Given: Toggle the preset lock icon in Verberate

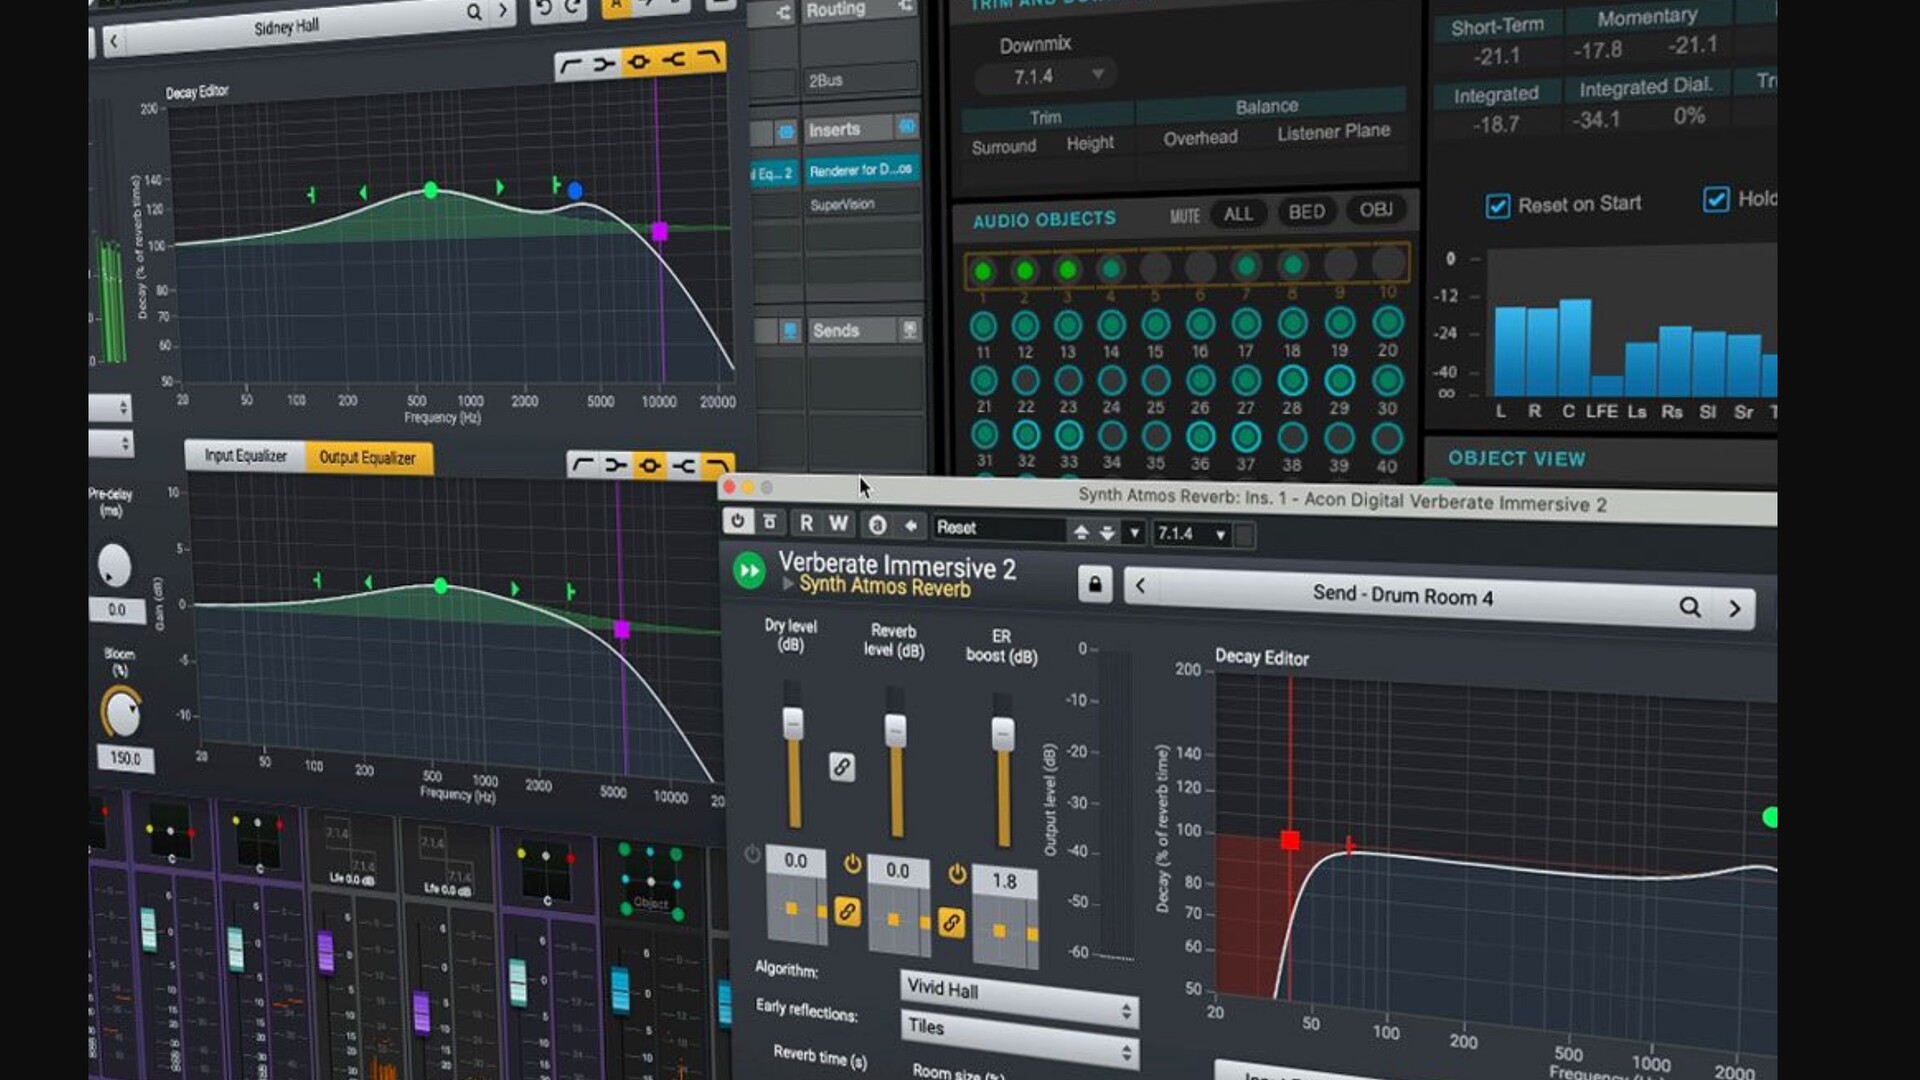Looking at the screenshot, I should 1094,584.
